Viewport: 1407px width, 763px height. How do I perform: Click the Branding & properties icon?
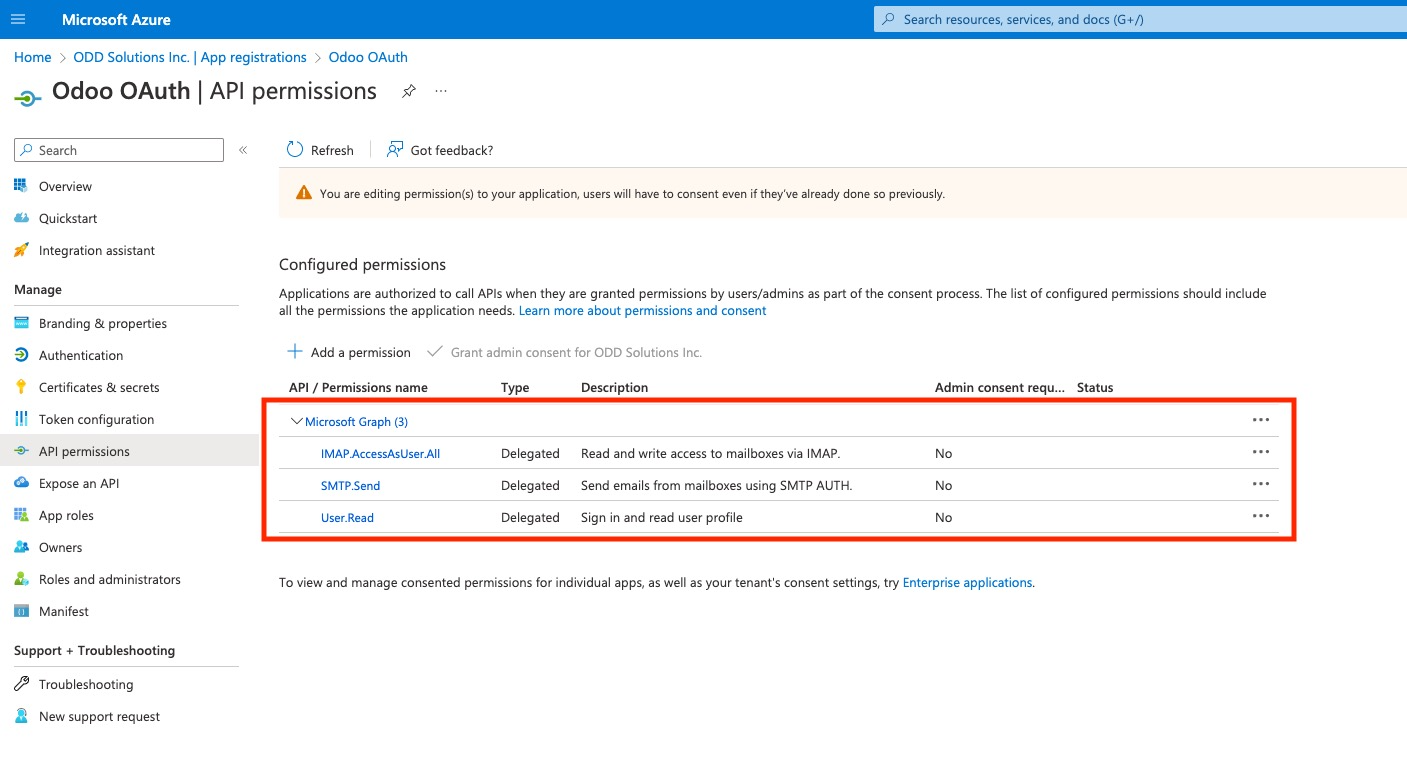click(21, 323)
